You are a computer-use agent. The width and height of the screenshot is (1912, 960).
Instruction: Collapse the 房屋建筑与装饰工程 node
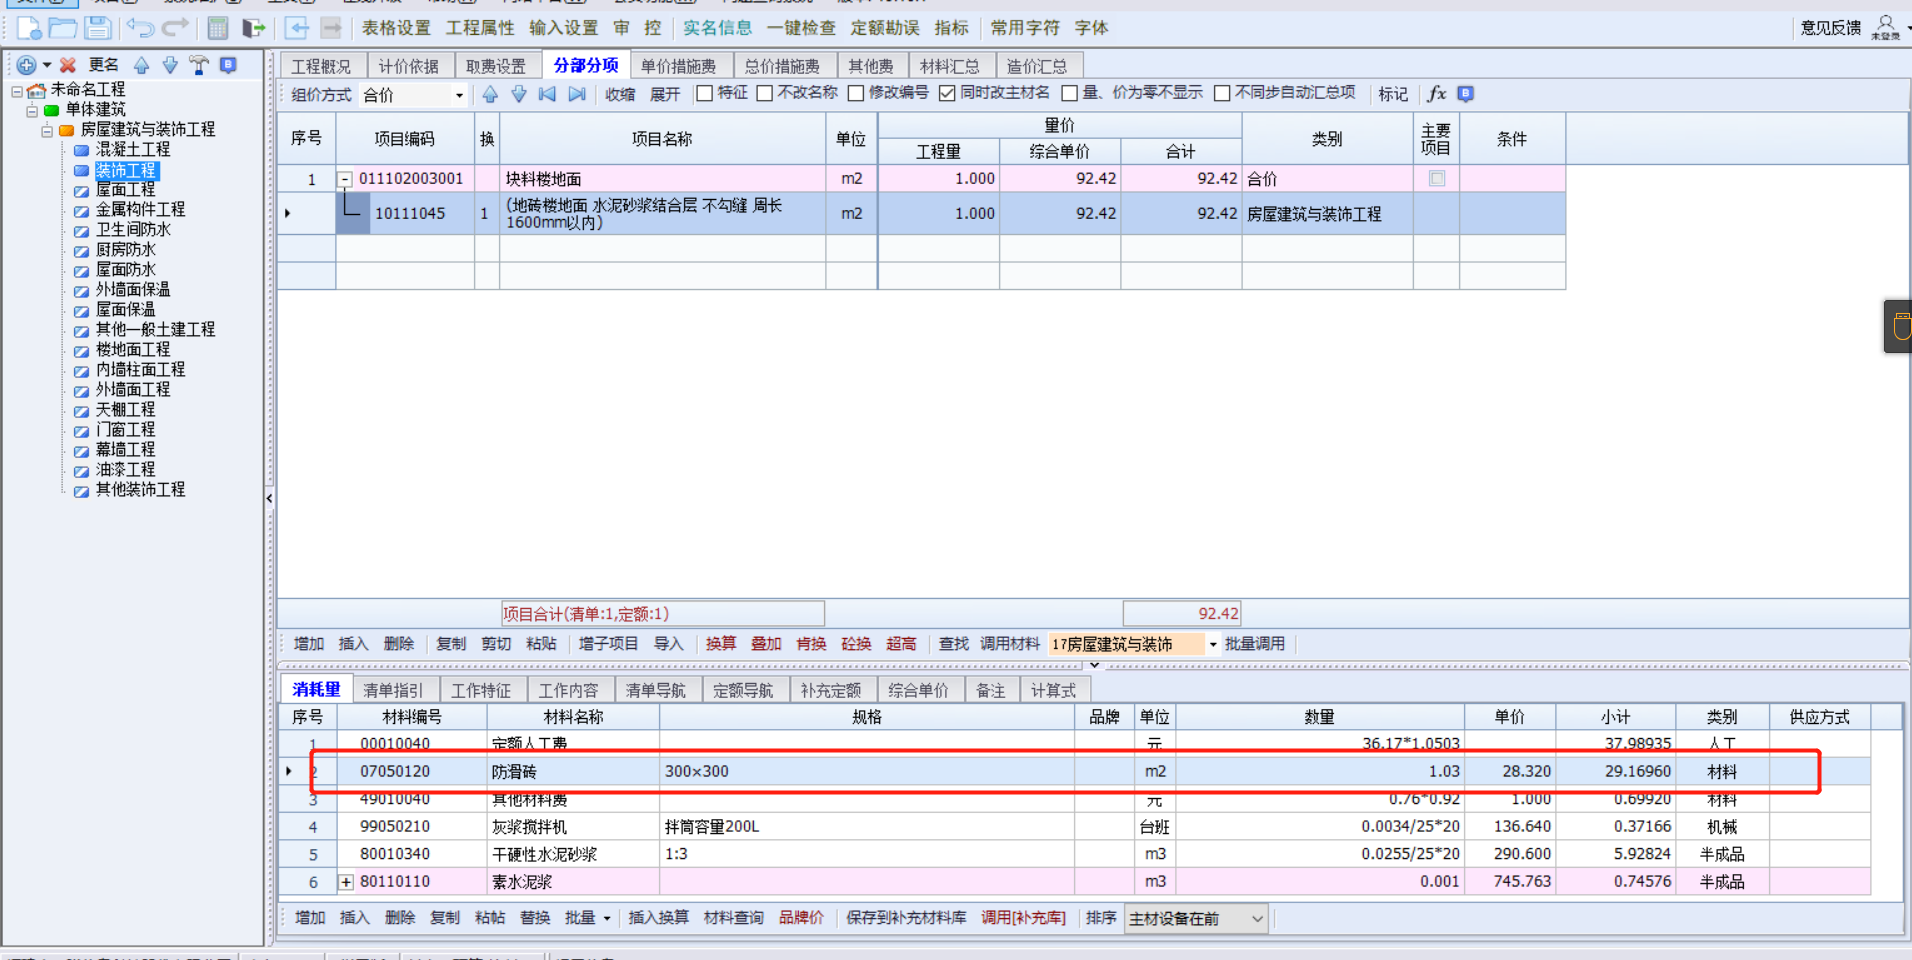[47, 130]
